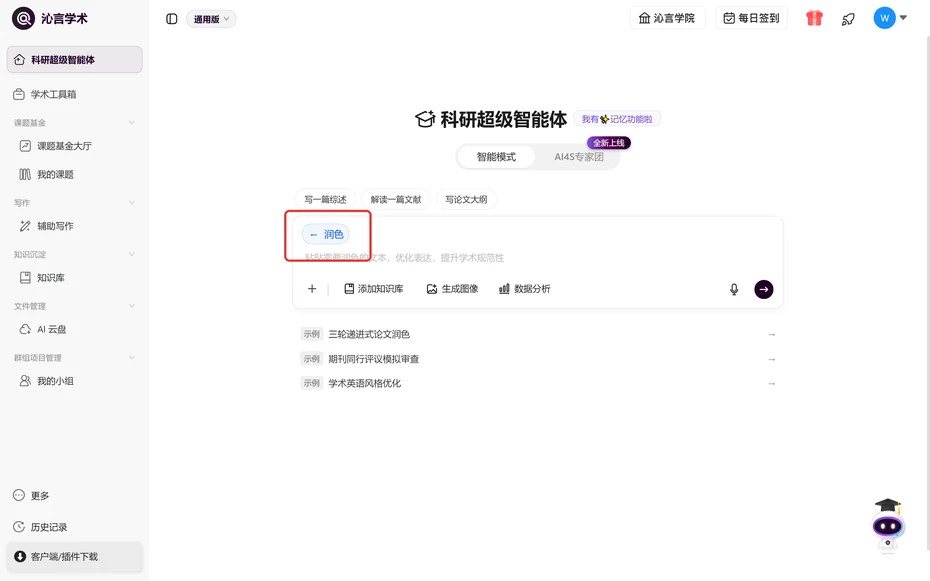Screen dimensions: 930x581
Task: Open 沁言学院 academy button
Action: point(667,18)
